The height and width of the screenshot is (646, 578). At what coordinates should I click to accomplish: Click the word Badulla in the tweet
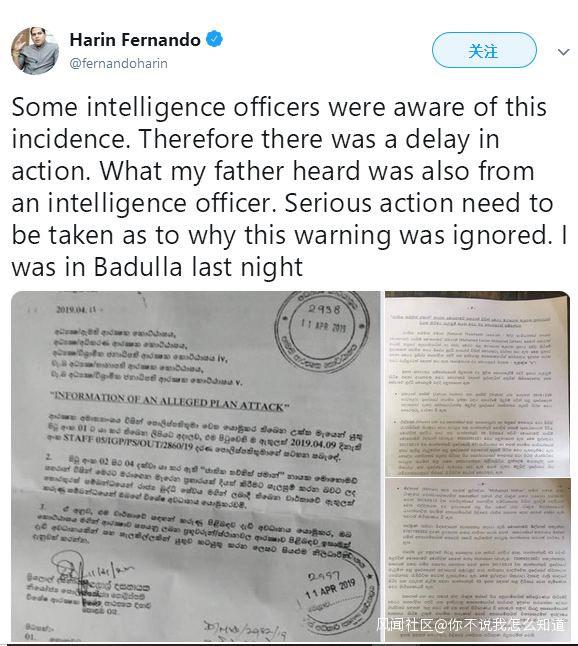pyautogui.click(x=138, y=267)
